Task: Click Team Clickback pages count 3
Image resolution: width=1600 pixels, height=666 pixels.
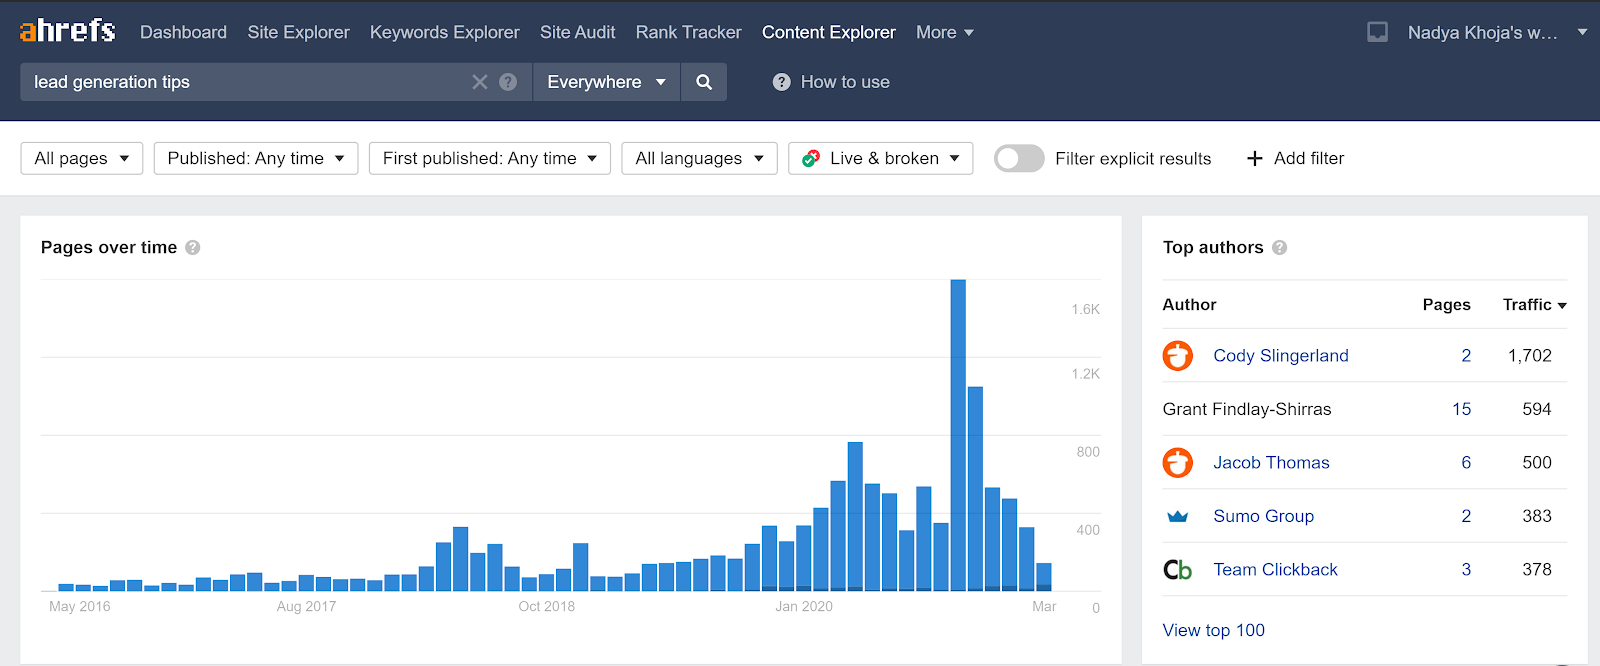Action: click(x=1466, y=569)
